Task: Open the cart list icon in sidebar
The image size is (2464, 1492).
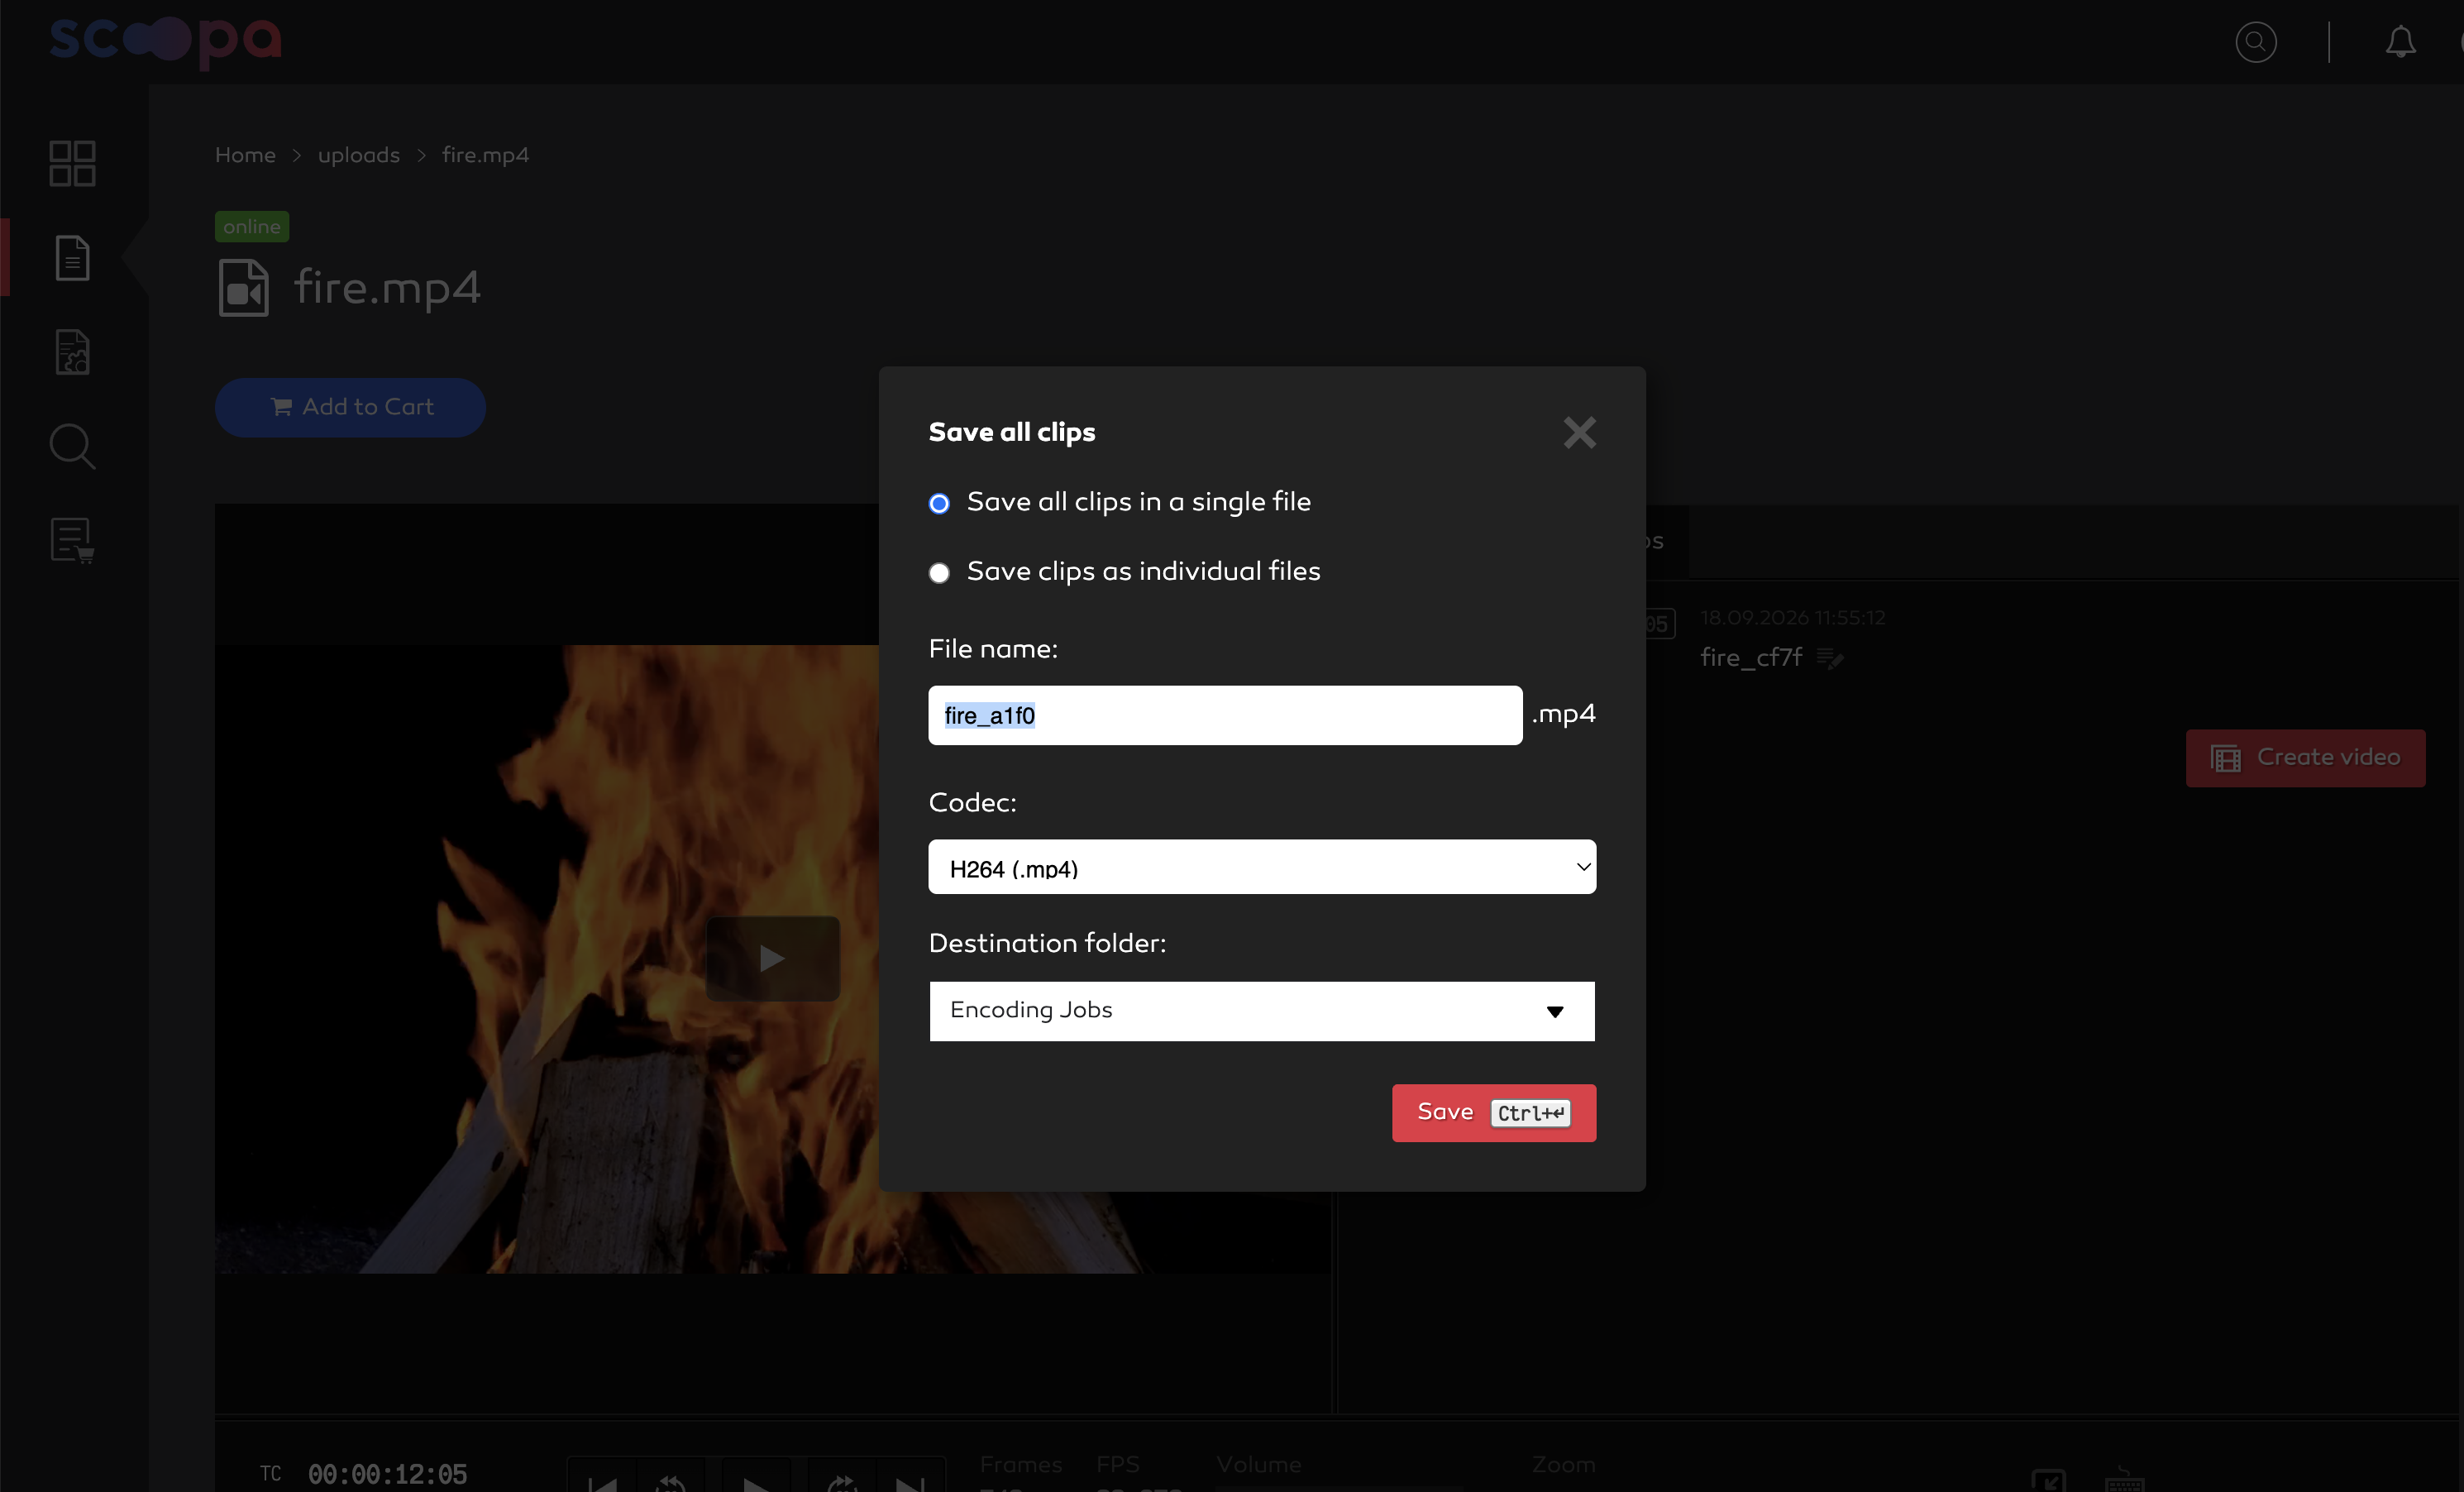Action: (x=72, y=540)
